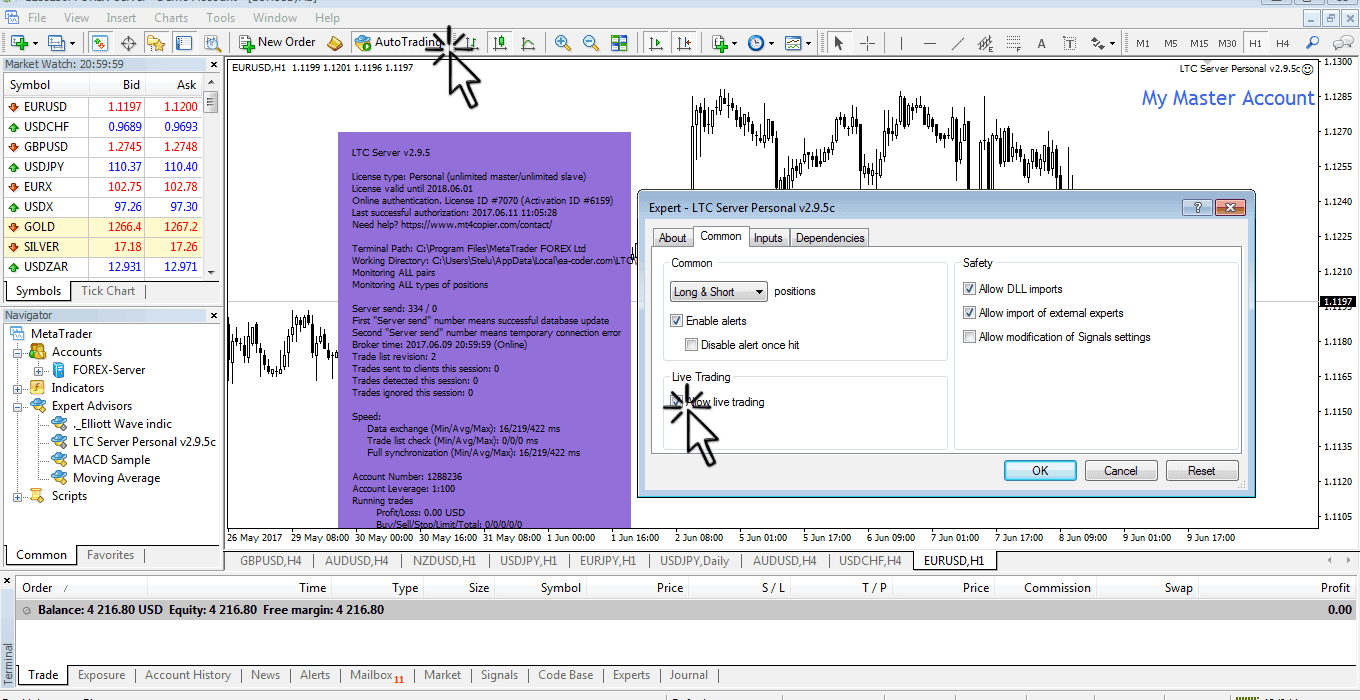Click Cancel in the Expert dialog
This screenshot has height=700, width=1360.
tap(1121, 471)
